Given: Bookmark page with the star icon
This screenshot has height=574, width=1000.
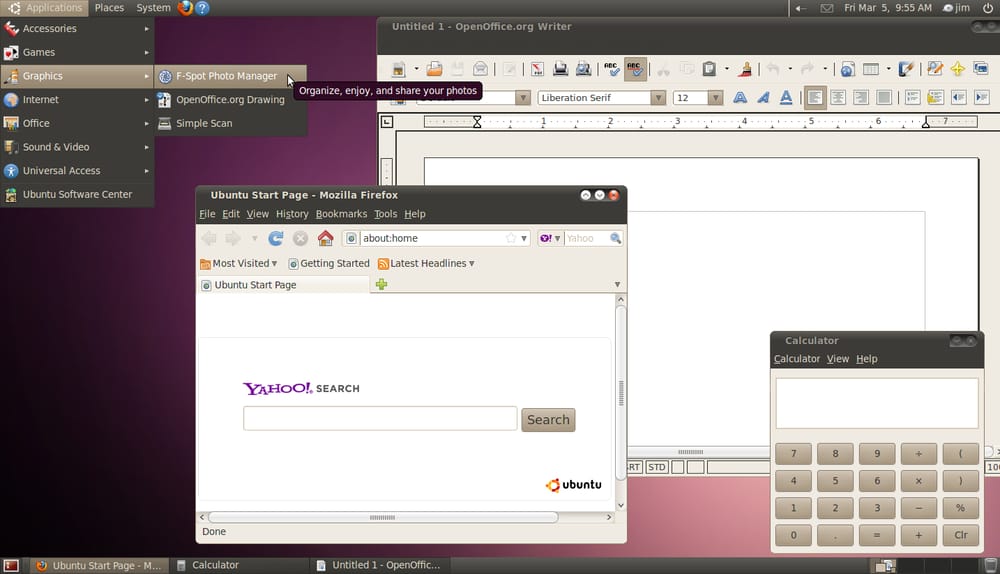Looking at the screenshot, I should coord(511,238).
